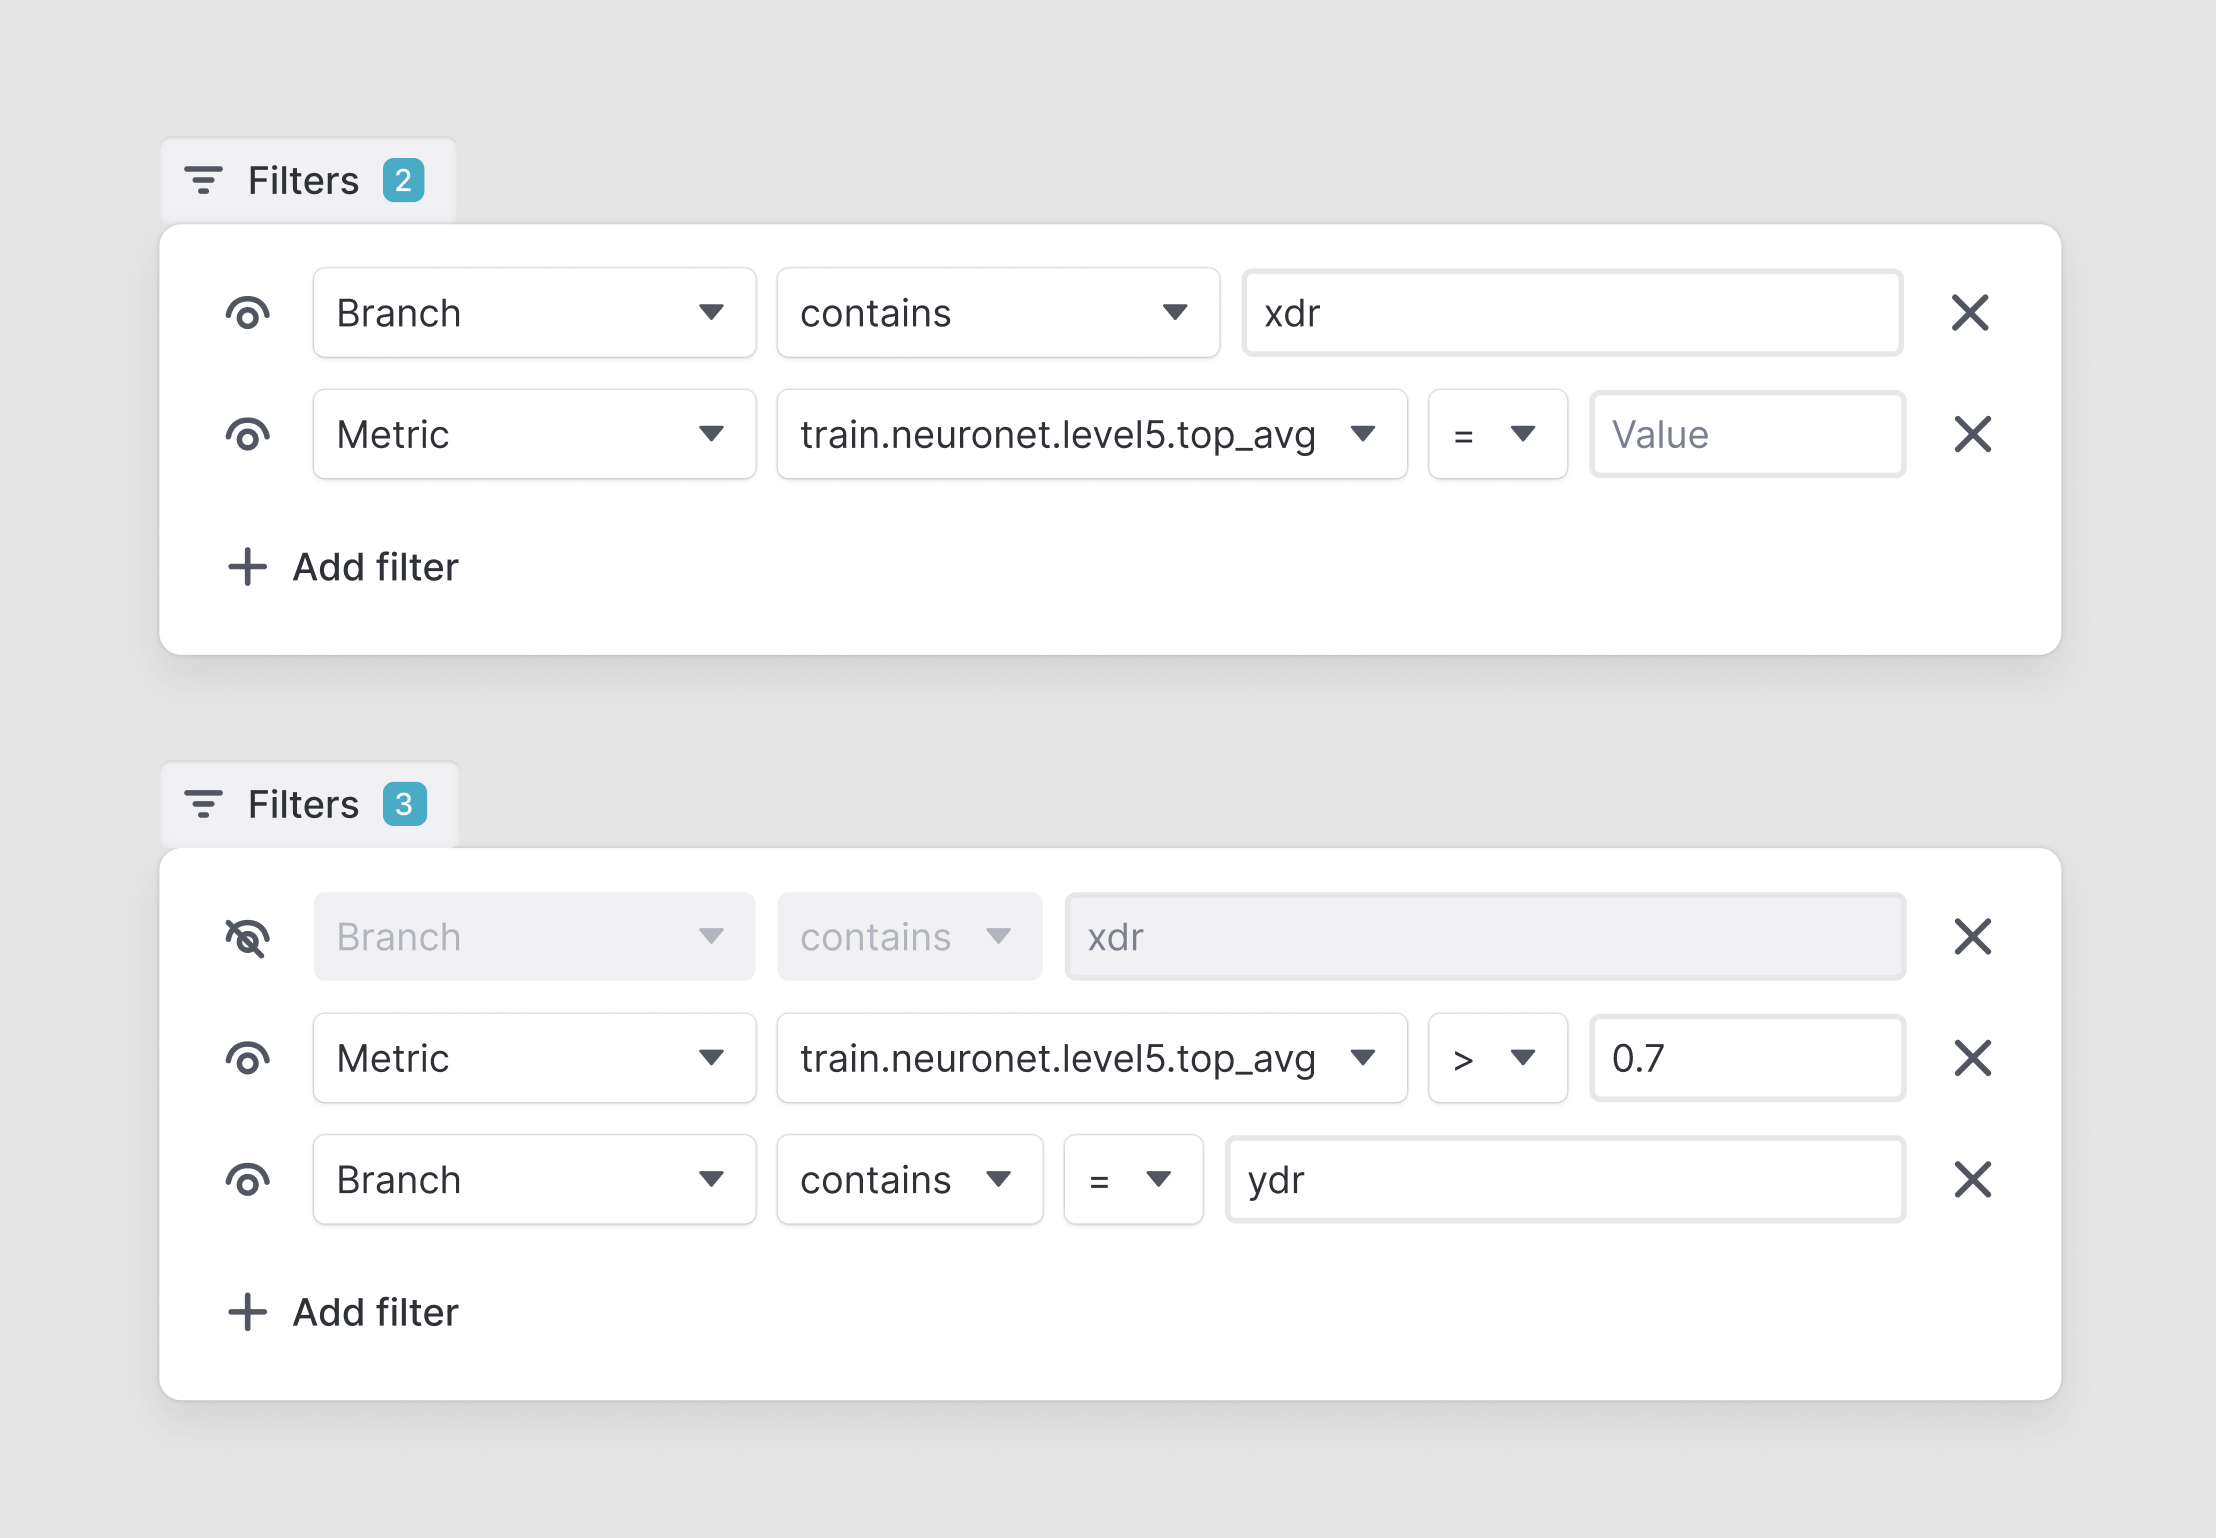The image size is (2216, 1538).
Task: Open the greater-than operator dropdown
Action: [x=1496, y=1058]
